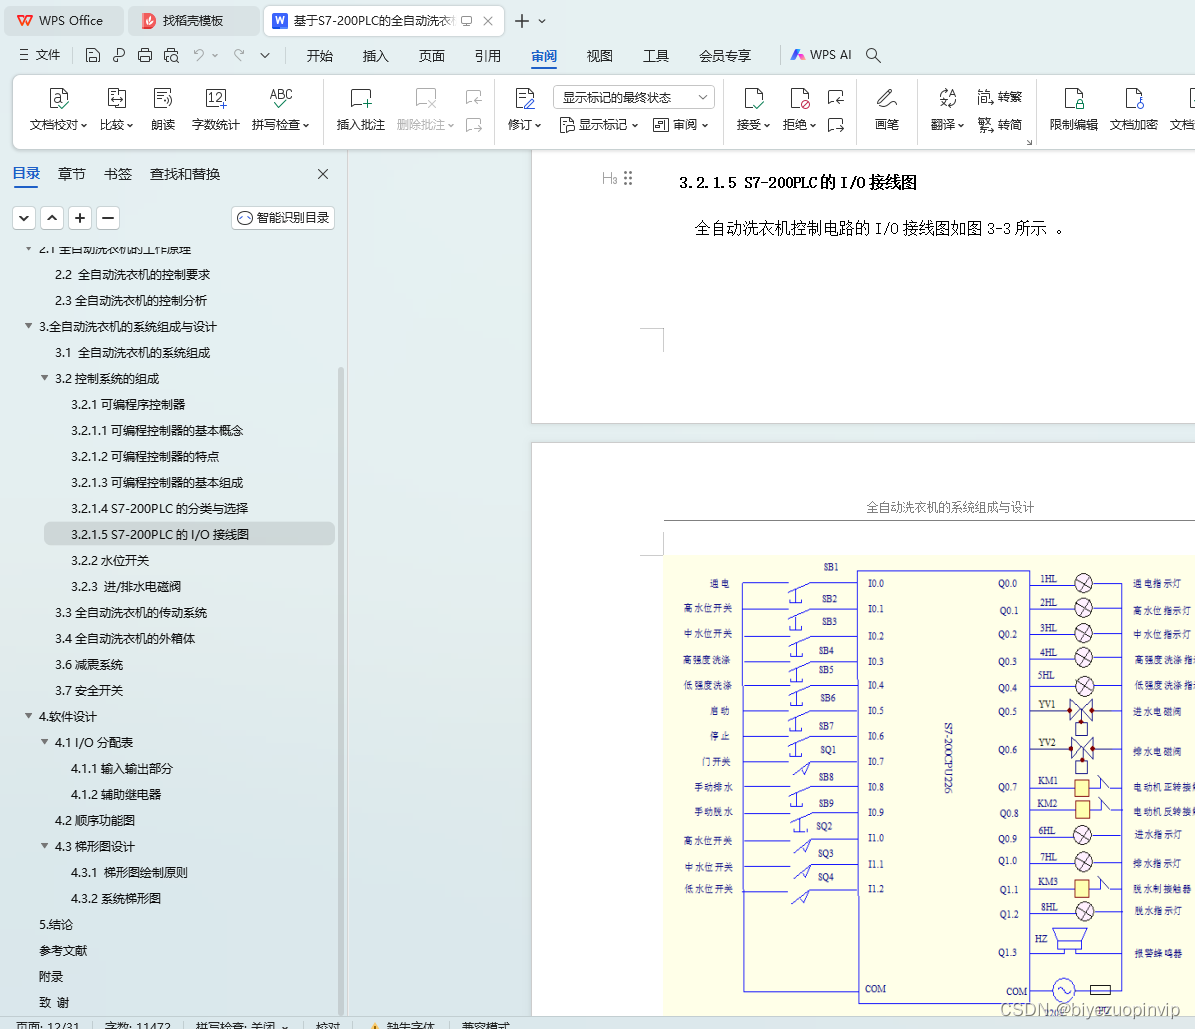Switch to the 章节 panel tab
The image size is (1195, 1029).
pyautogui.click(x=72, y=174)
